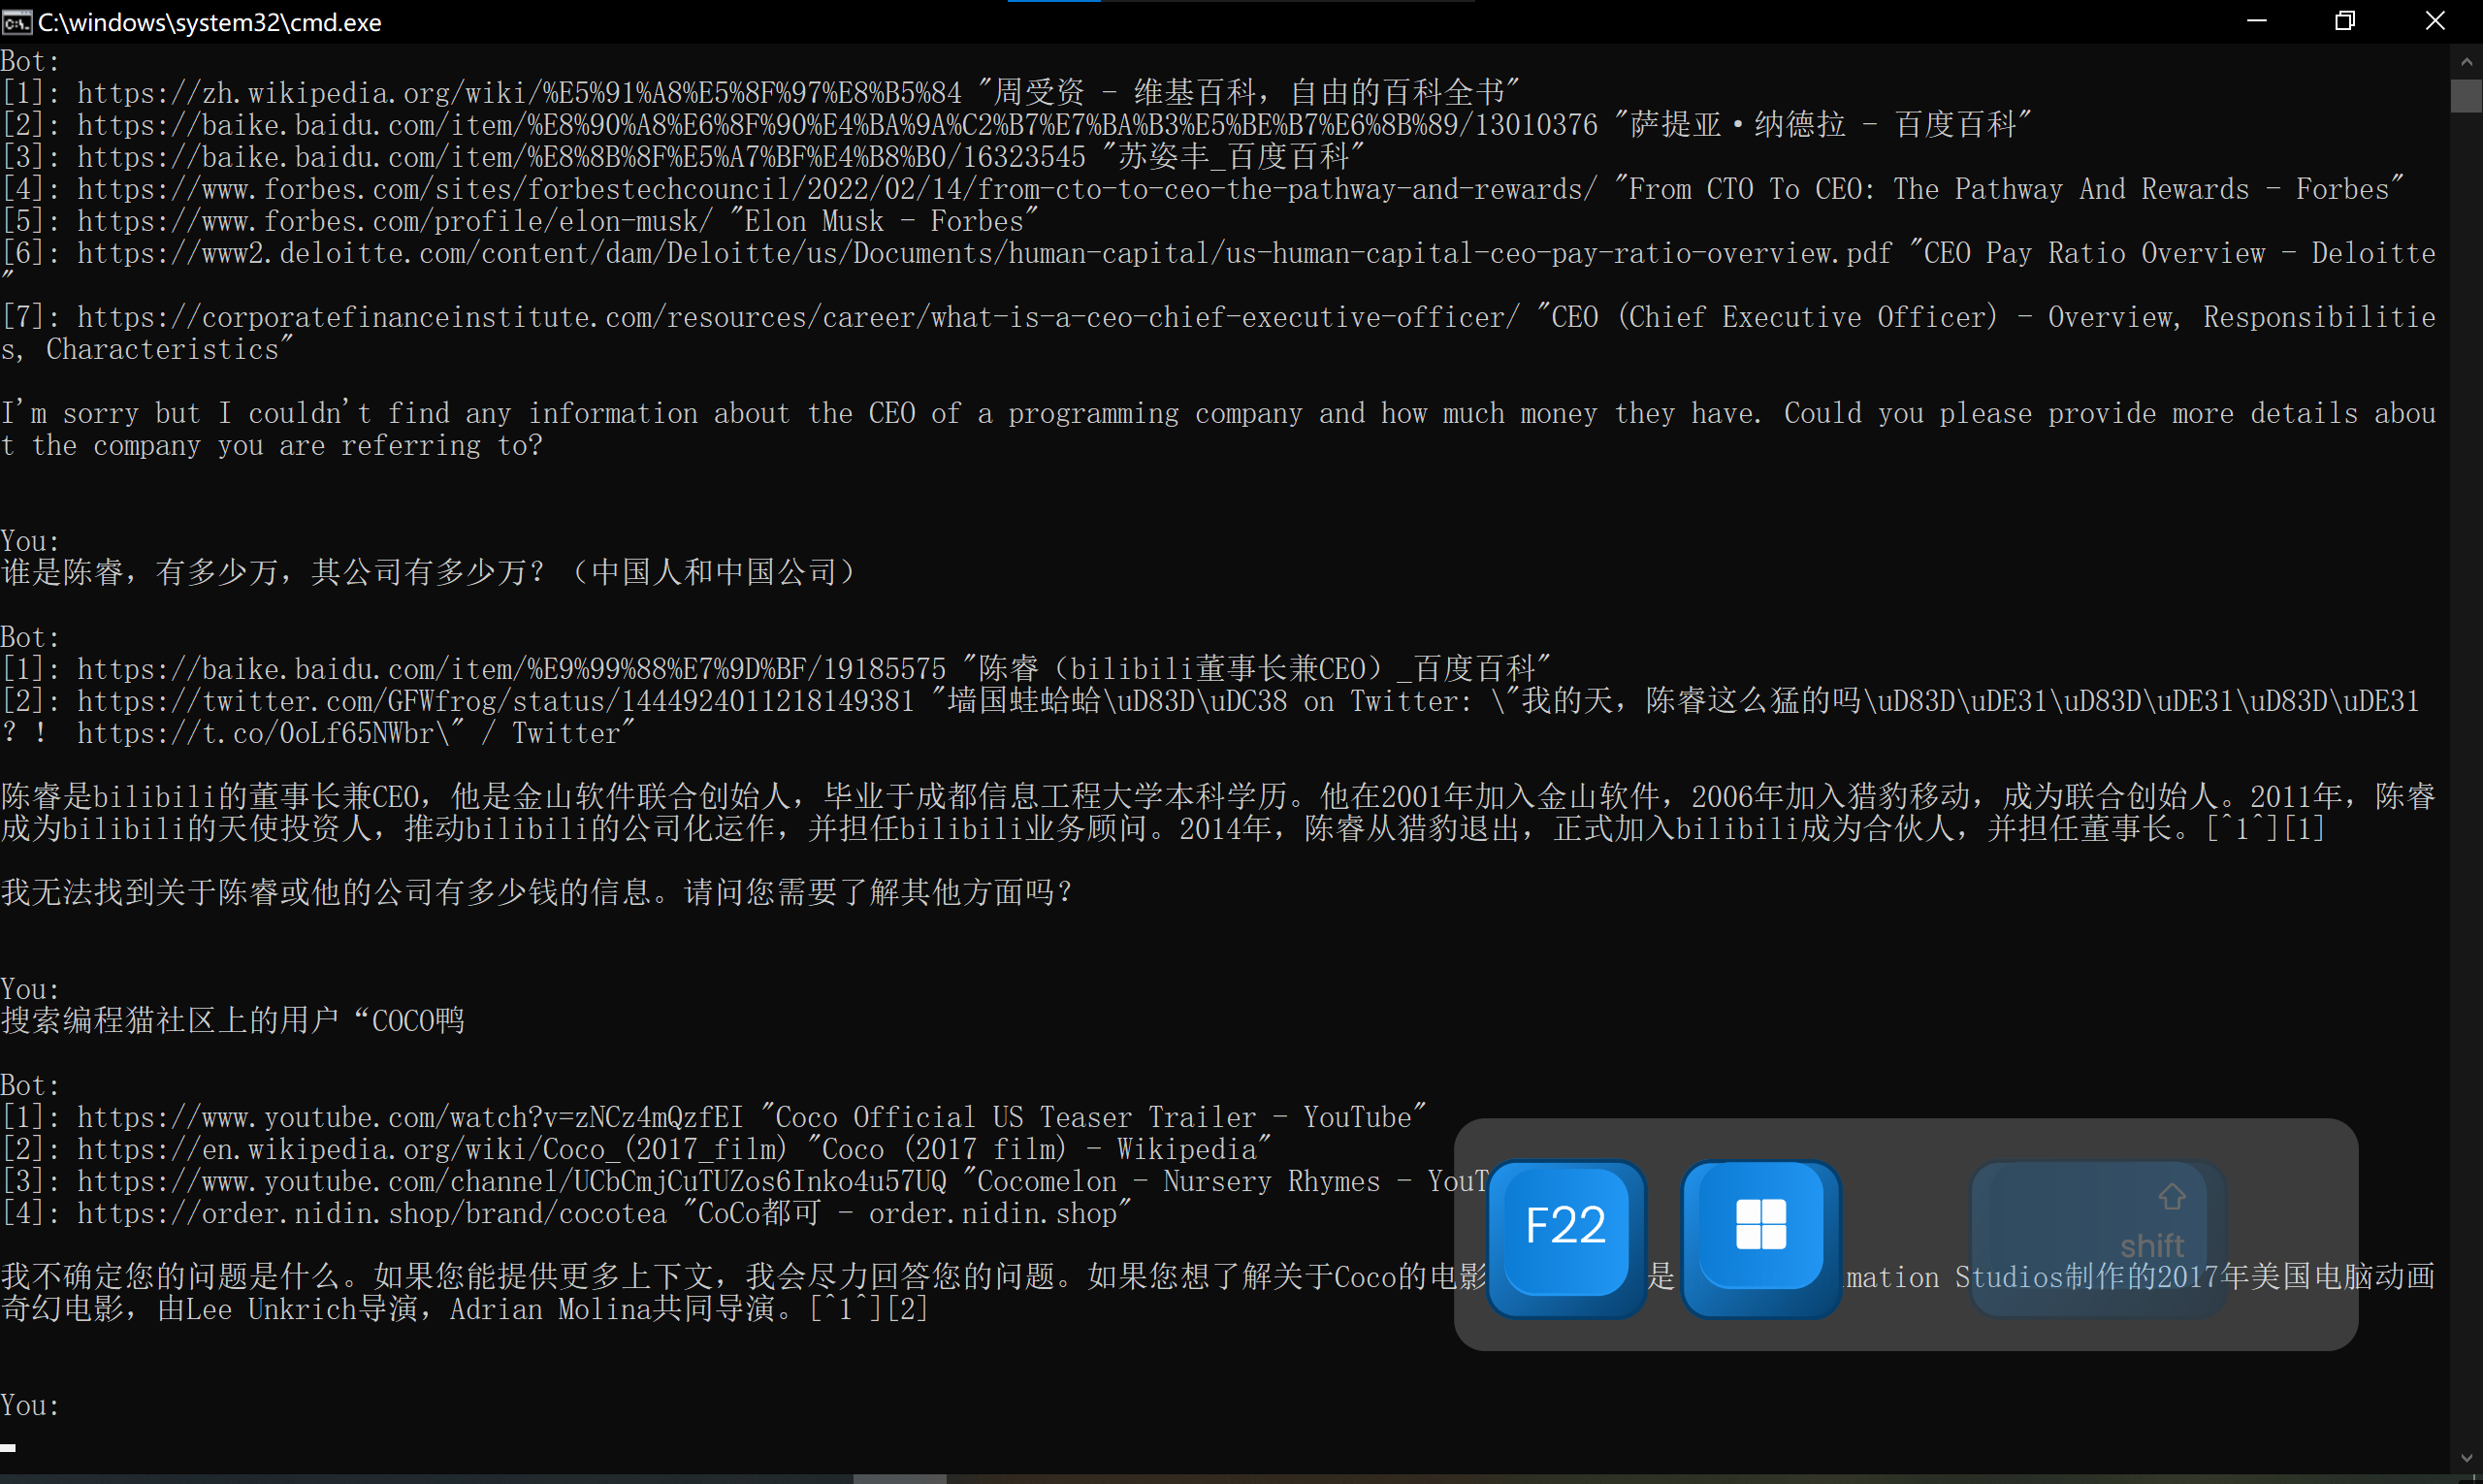The width and height of the screenshot is (2483, 1484).
Task: Click the zh.wikipedia.org 周受资 URL line
Action: 760,93
